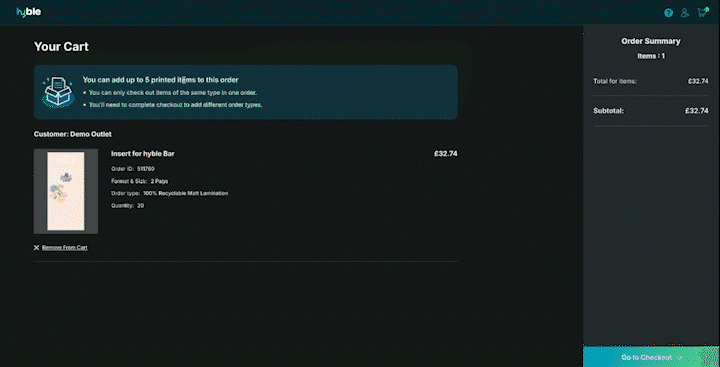Viewport: 720px width, 367px height.
Task: Click the Quantity: 20 line
Action: [x=128, y=206]
